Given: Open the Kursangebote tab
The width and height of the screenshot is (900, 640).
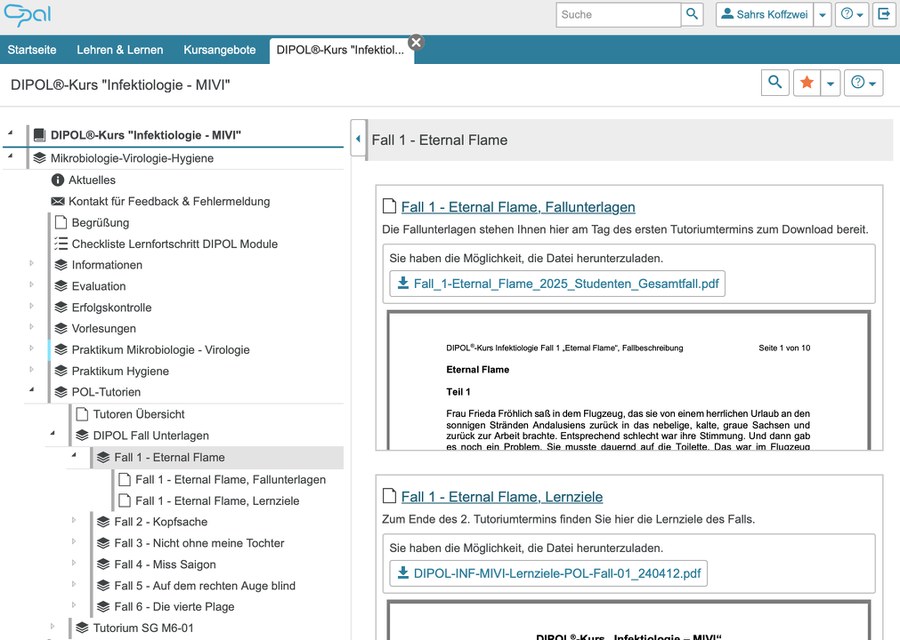Looking at the screenshot, I should pos(219,50).
